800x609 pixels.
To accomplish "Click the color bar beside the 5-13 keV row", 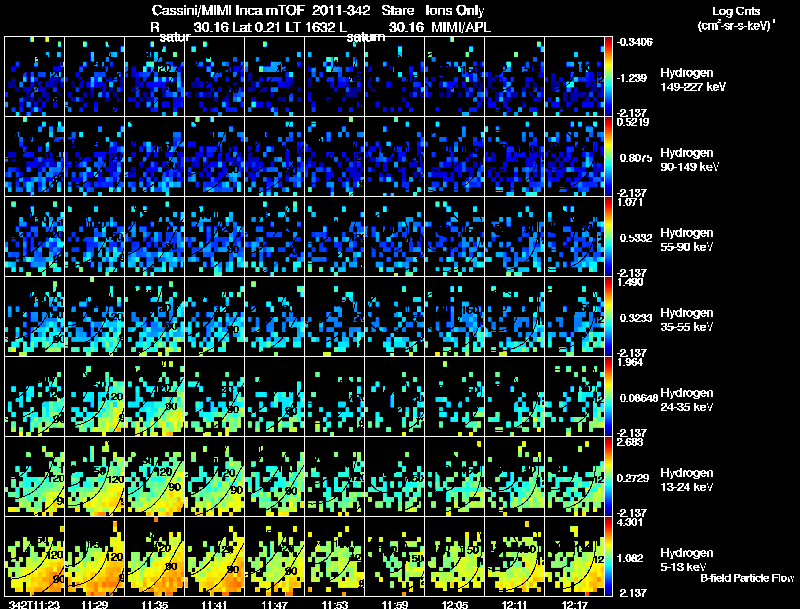I will tap(608, 557).
